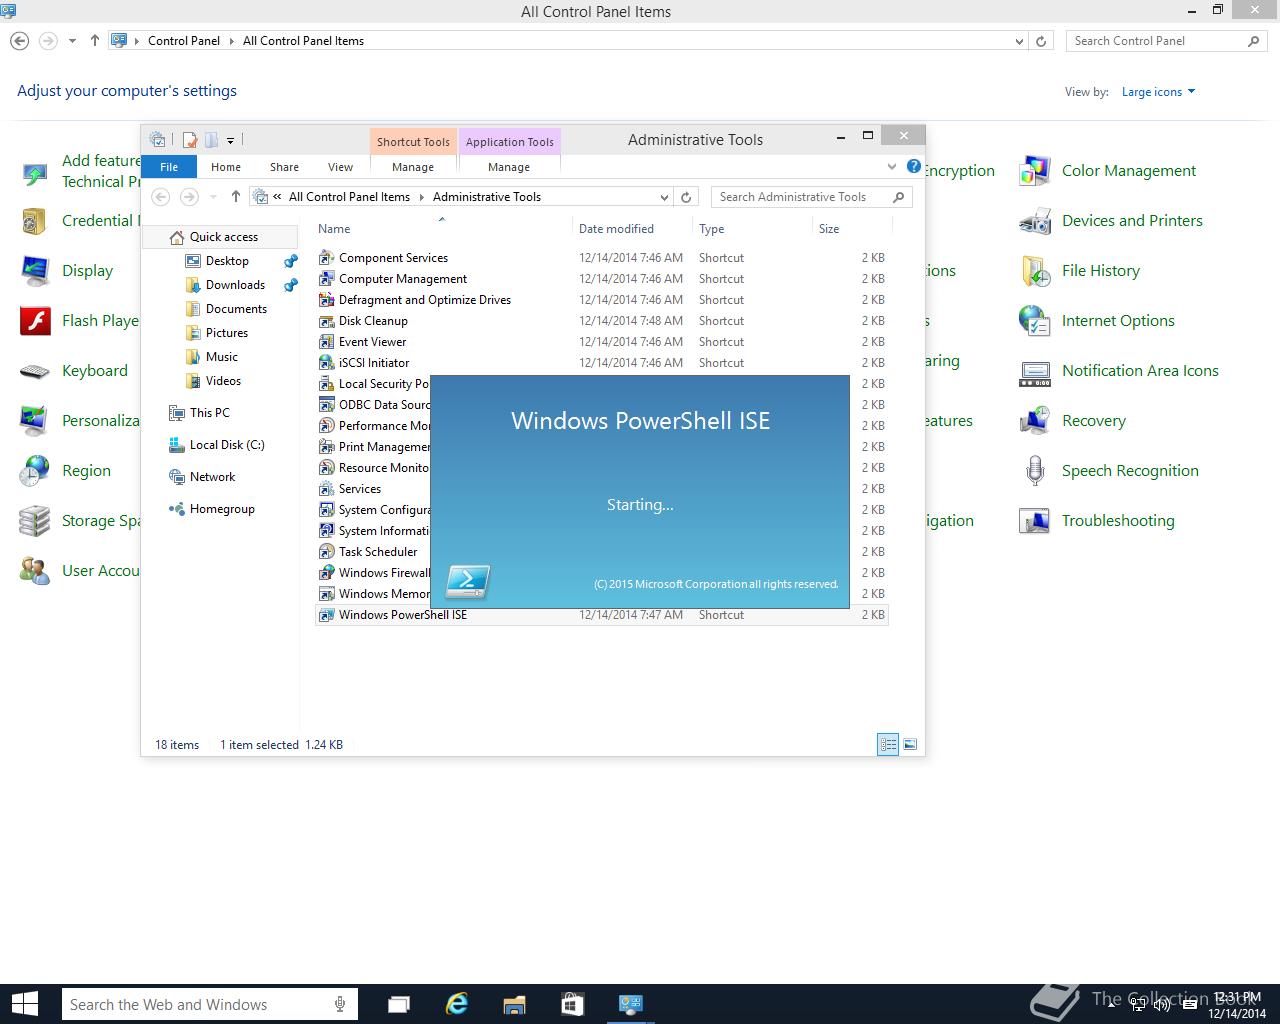Open Devices and Printers icon
The width and height of the screenshot is (1280, 1024).
click(1034, 221)
